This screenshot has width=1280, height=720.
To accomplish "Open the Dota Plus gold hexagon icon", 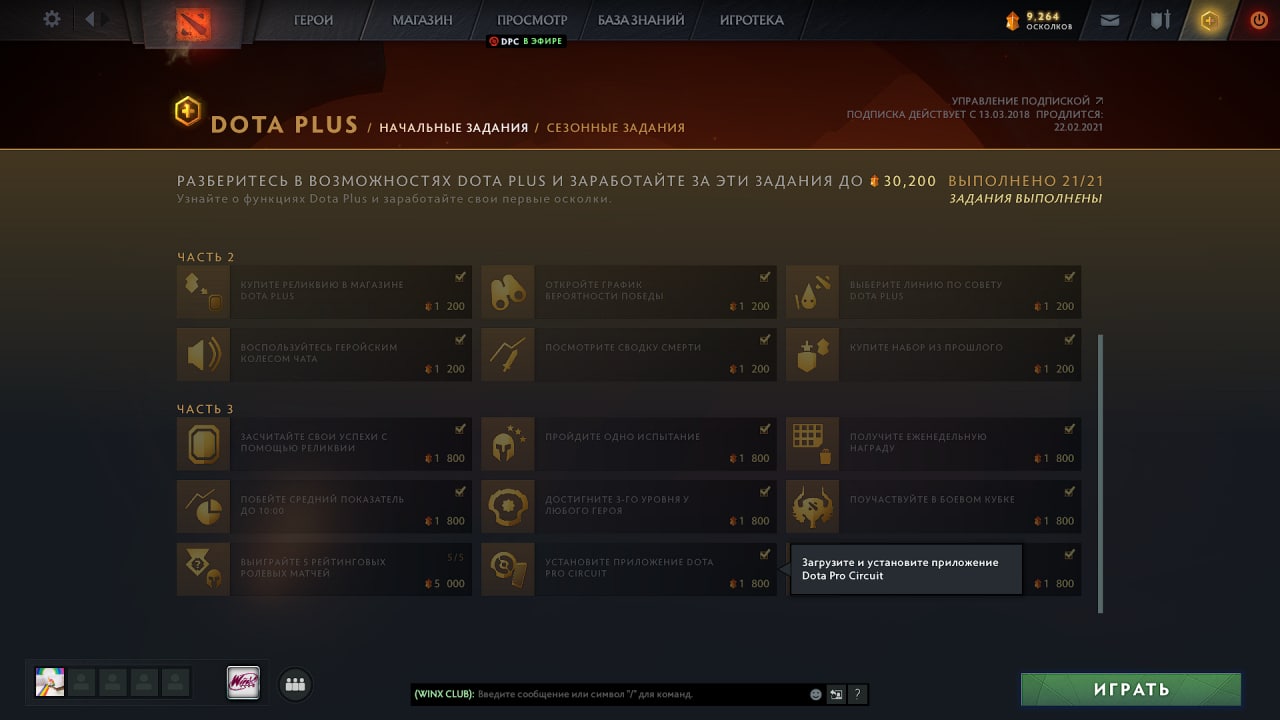I will tap(1210, 20).
